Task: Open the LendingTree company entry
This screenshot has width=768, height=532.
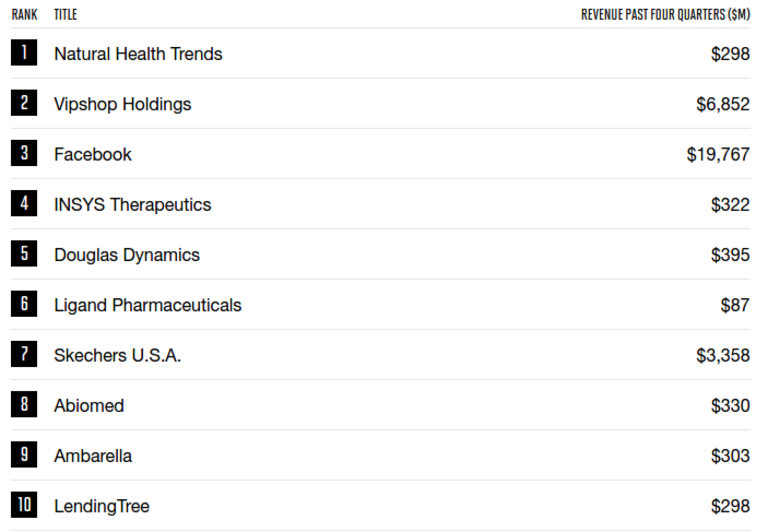Action: pyautogui.click(x=101, y=507)
